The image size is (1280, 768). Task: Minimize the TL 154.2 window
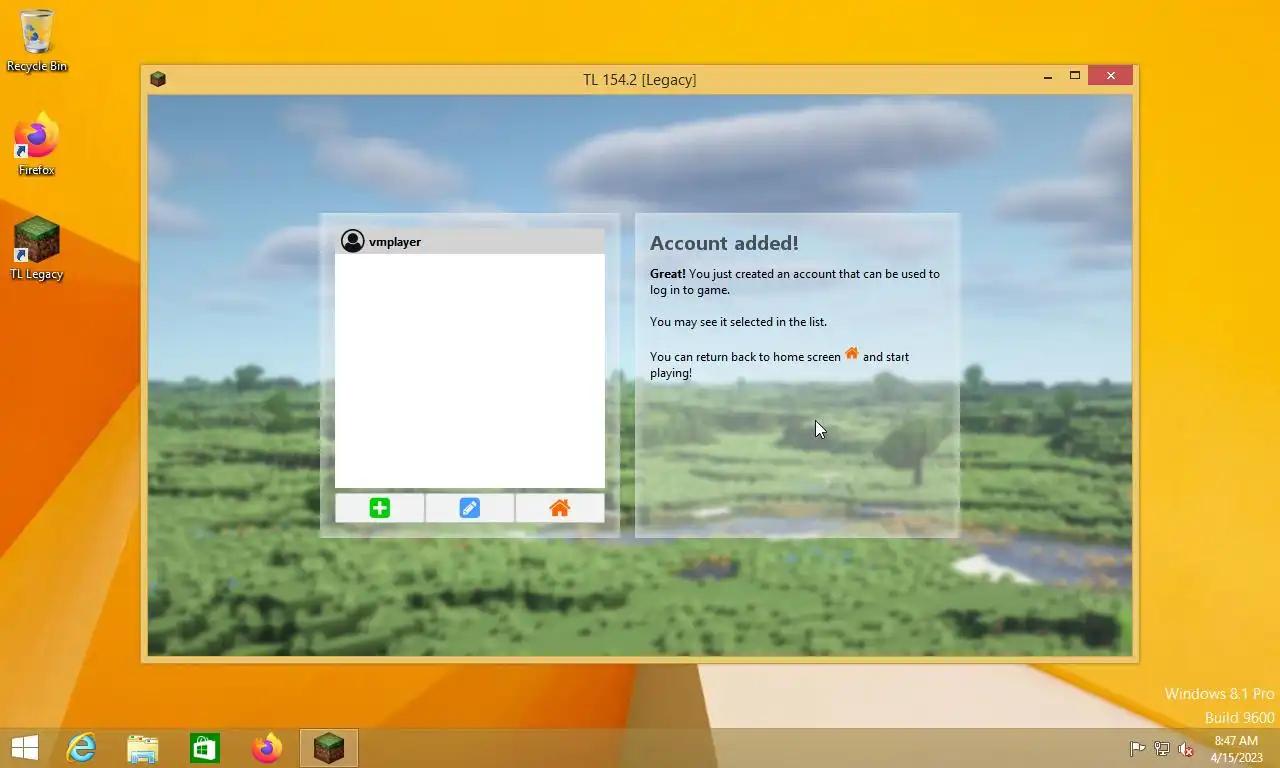coord(1048,76)
